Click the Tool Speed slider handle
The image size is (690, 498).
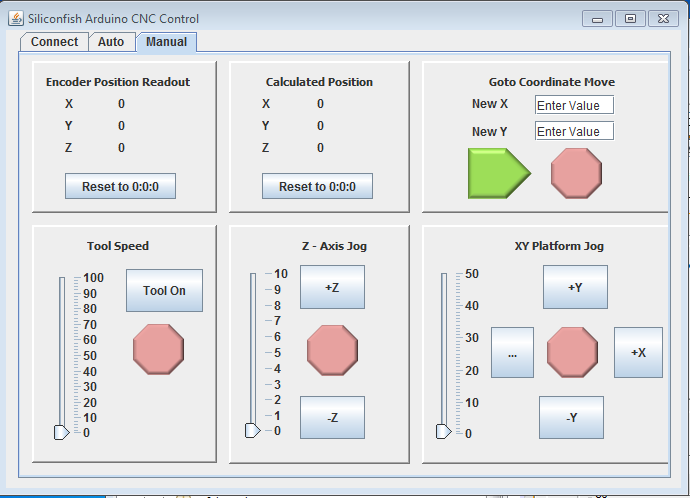pos(61,432)
